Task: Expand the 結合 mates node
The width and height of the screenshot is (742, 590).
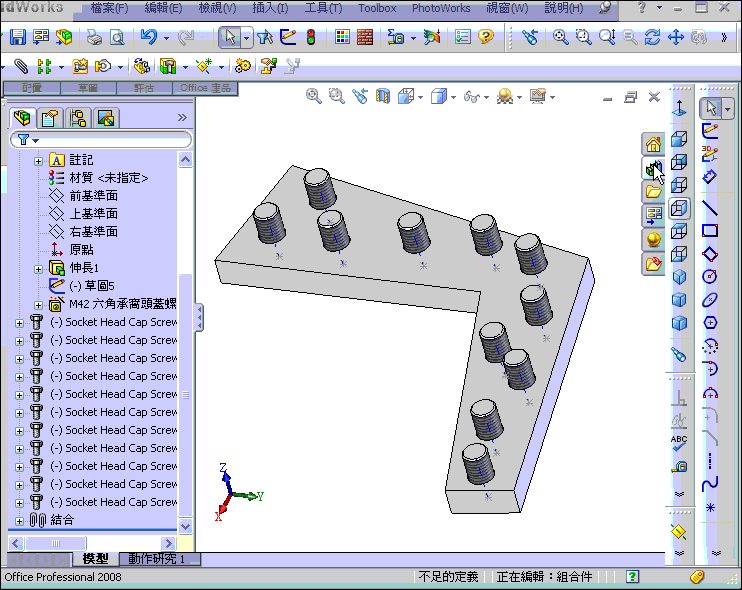Action: coord(19,521)
